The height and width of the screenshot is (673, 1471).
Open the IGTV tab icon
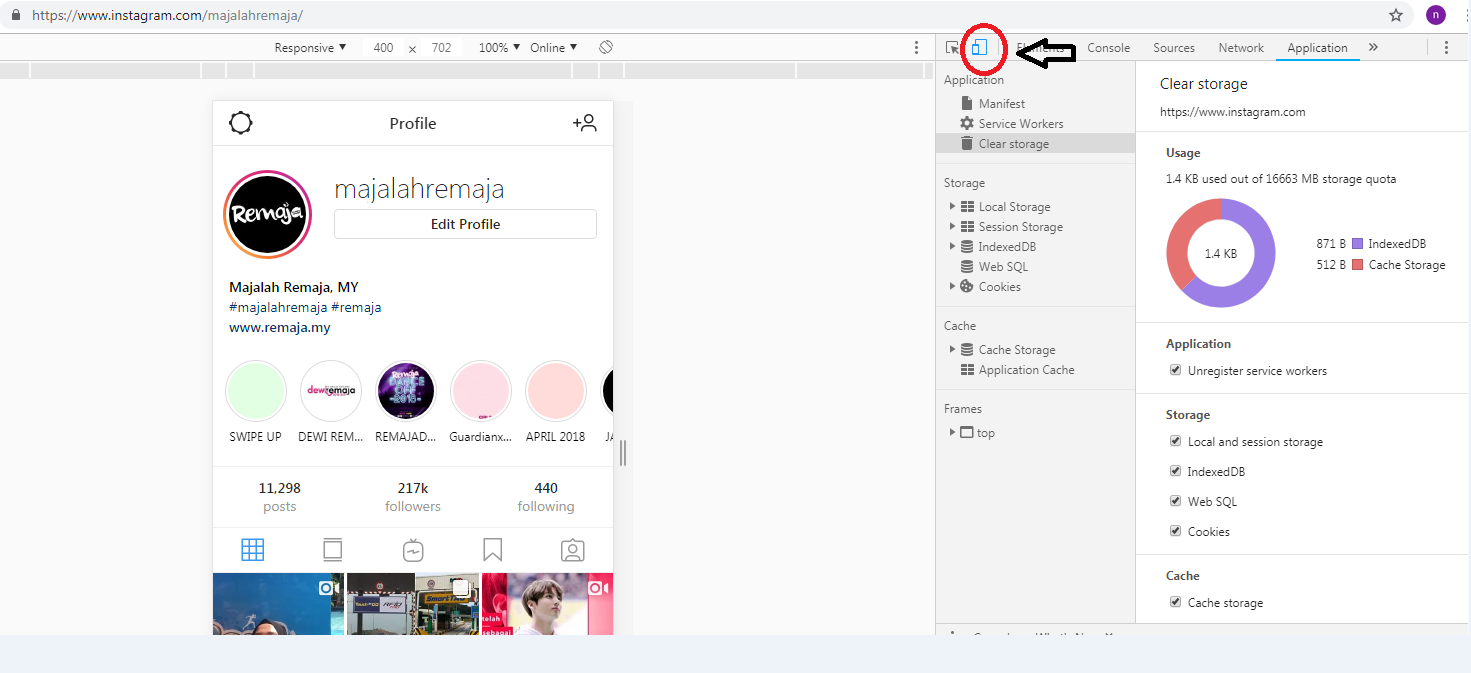tap(412, 550)
